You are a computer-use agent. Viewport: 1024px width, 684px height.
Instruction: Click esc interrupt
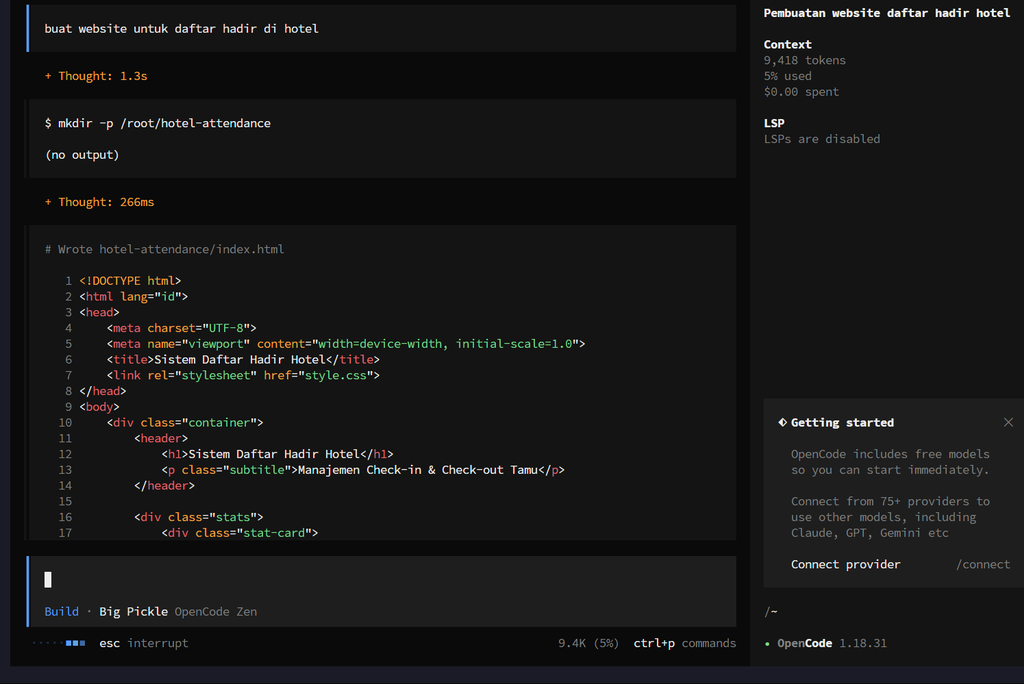[x=144, y=643]
